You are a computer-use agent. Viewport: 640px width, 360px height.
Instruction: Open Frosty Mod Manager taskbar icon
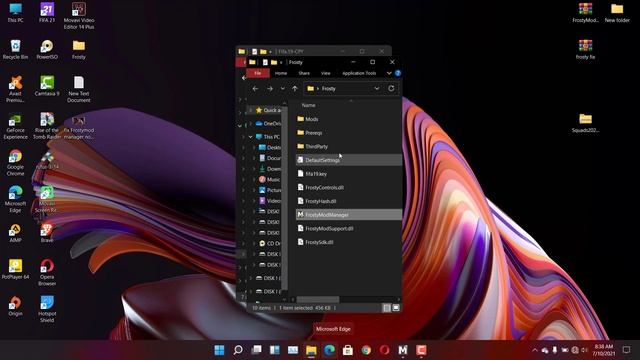402,350
